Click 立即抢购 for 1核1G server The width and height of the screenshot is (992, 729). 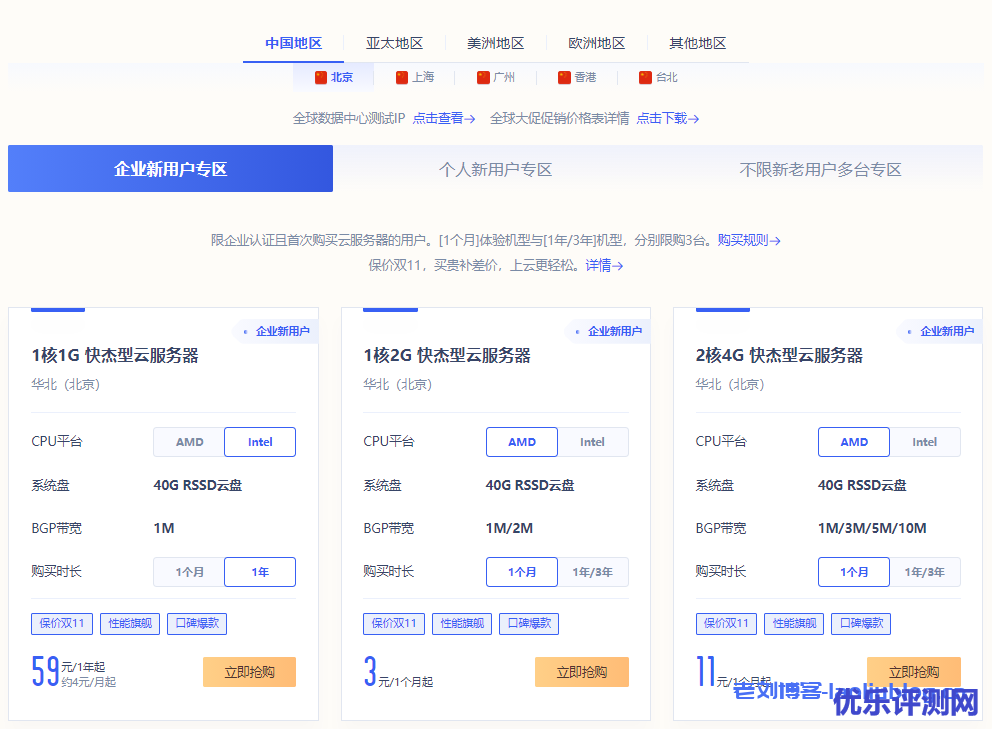click(249, 672)
